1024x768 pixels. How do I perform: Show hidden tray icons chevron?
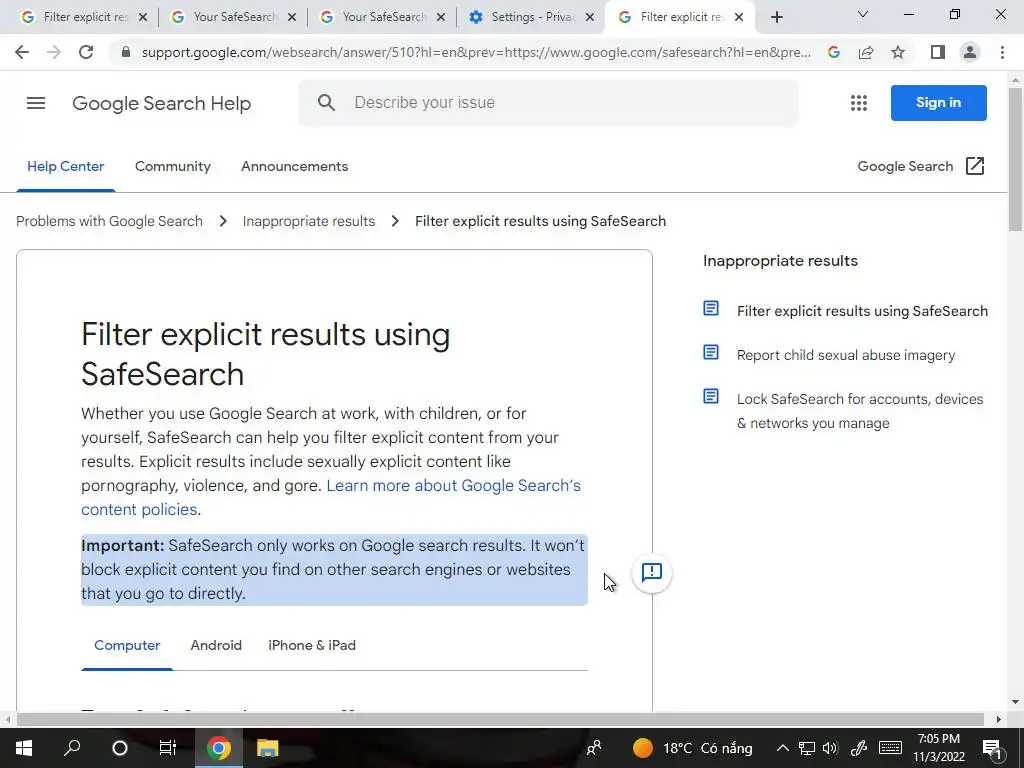[x=782, y=748]
